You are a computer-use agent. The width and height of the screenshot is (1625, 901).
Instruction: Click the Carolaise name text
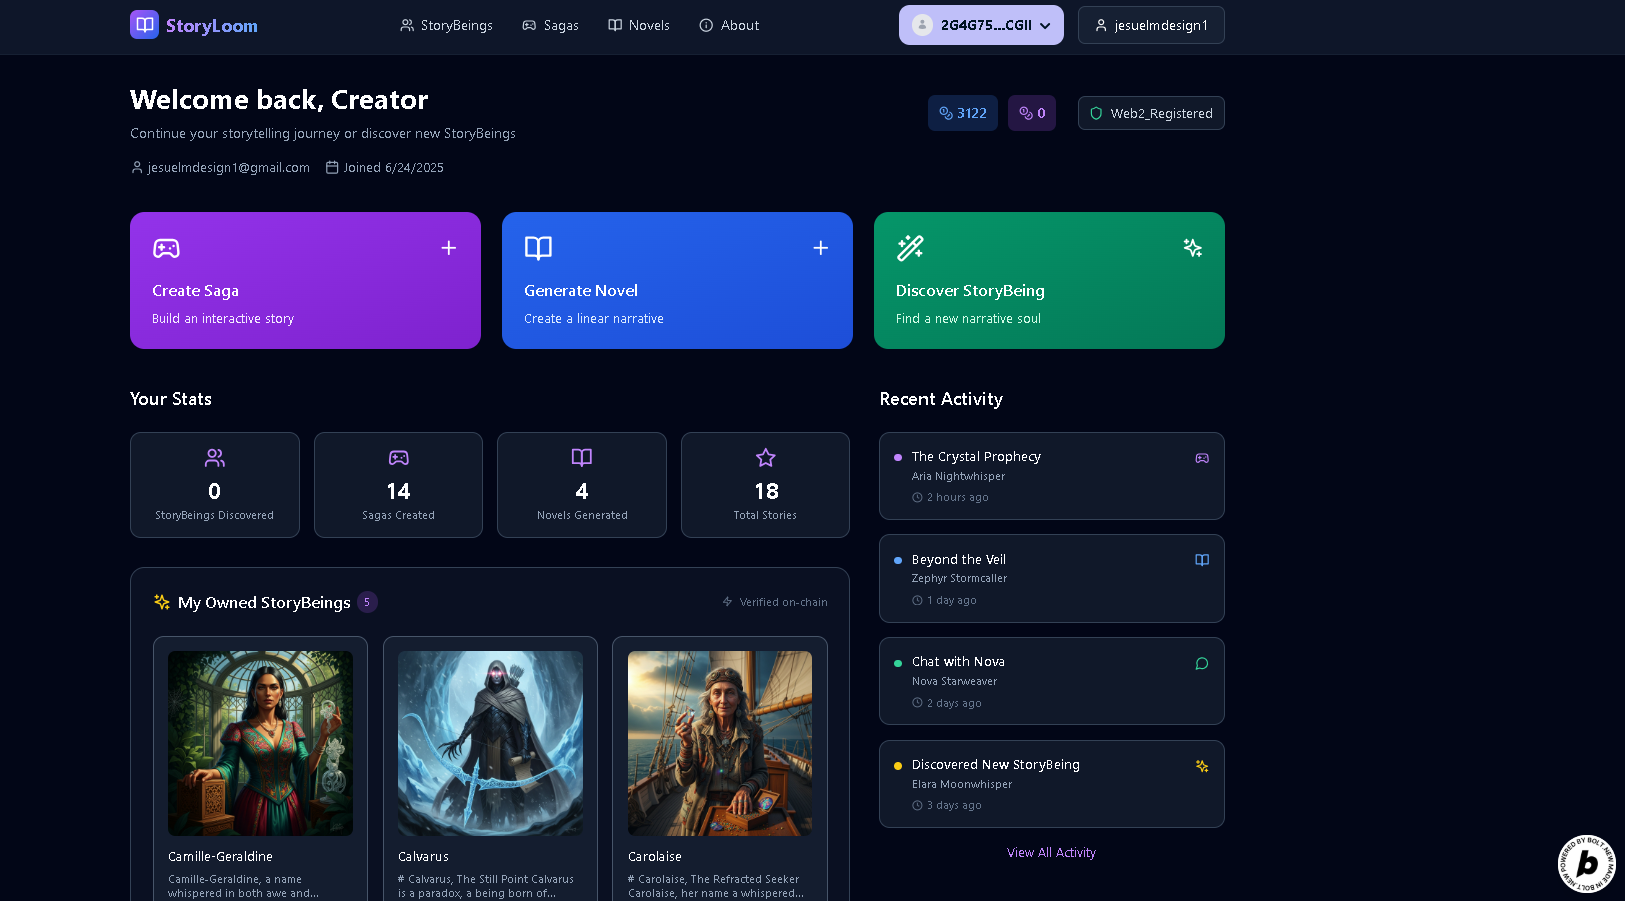(x=655, y=857)
